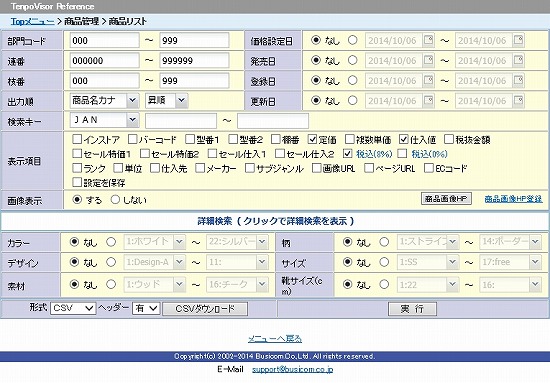
Task: Select しない for 画像表示
Action: [x=115, y=200]
